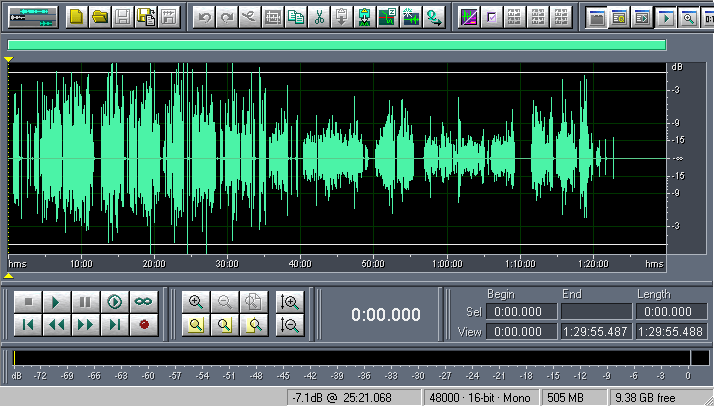Image resolution: width=714 pixels, height=406 pixels.
Task: Click the snowflake waveform toolbar icon
Action: (411, 17)
